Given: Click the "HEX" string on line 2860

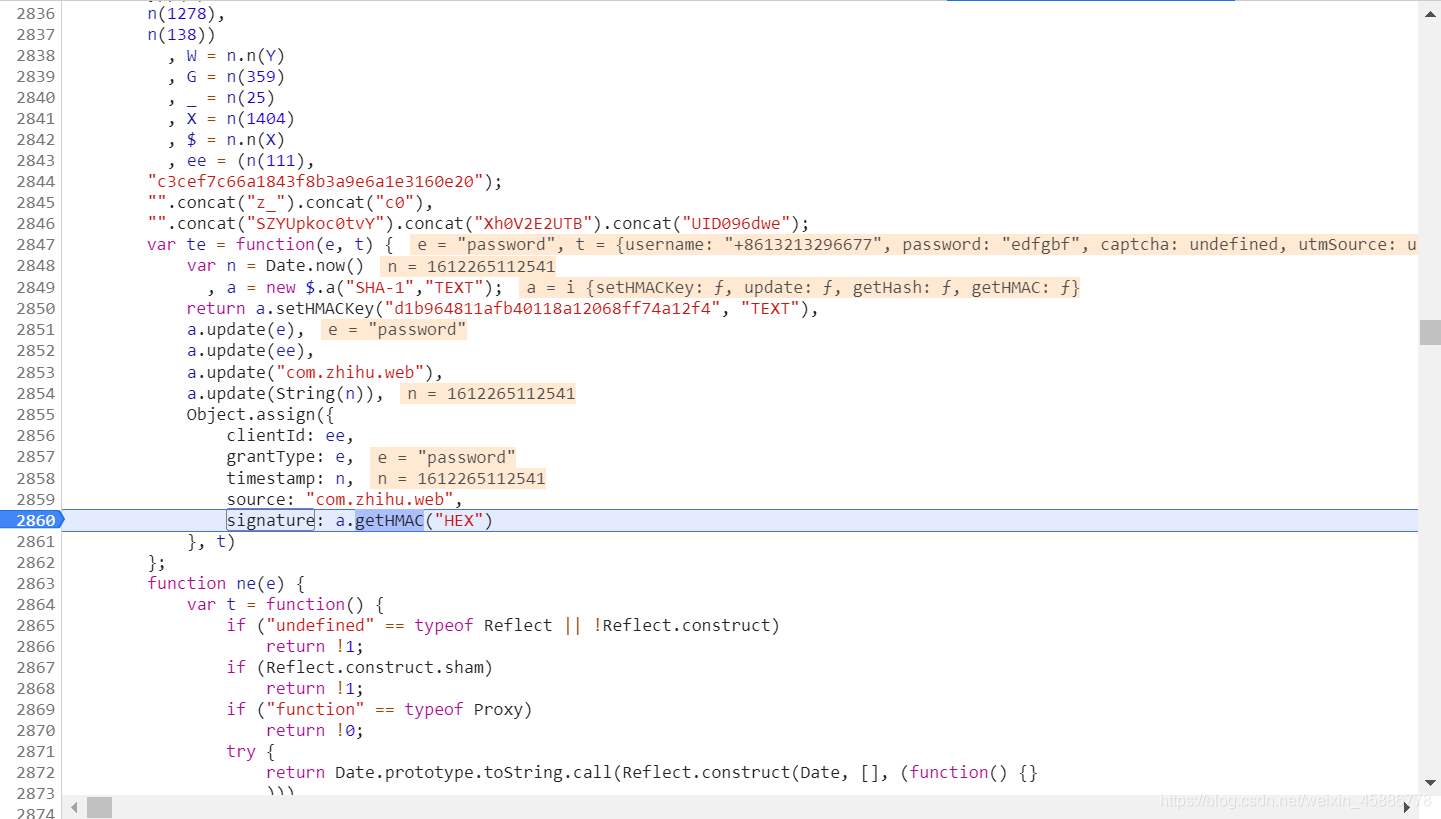Looking at the screenshot, I should tap(458, 520).
